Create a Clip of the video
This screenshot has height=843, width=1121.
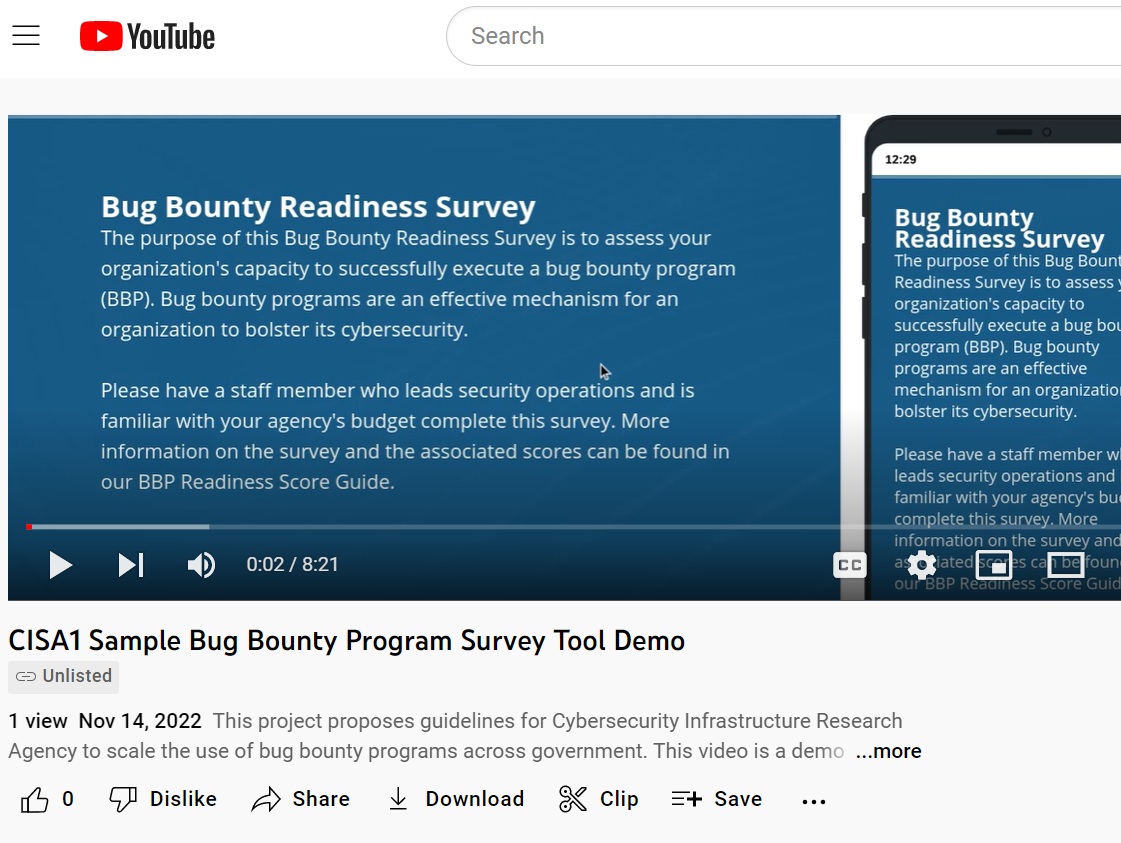tap(598, 799)
